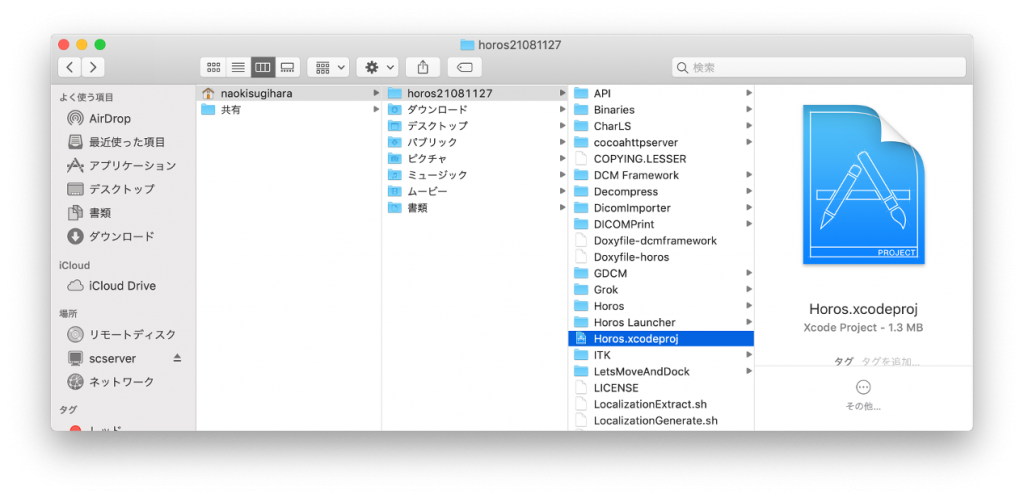Image resolution: width=1024 pixels, height=498 pixels.
Task: Click the Share toolbar button
Action: pos(423,67)
